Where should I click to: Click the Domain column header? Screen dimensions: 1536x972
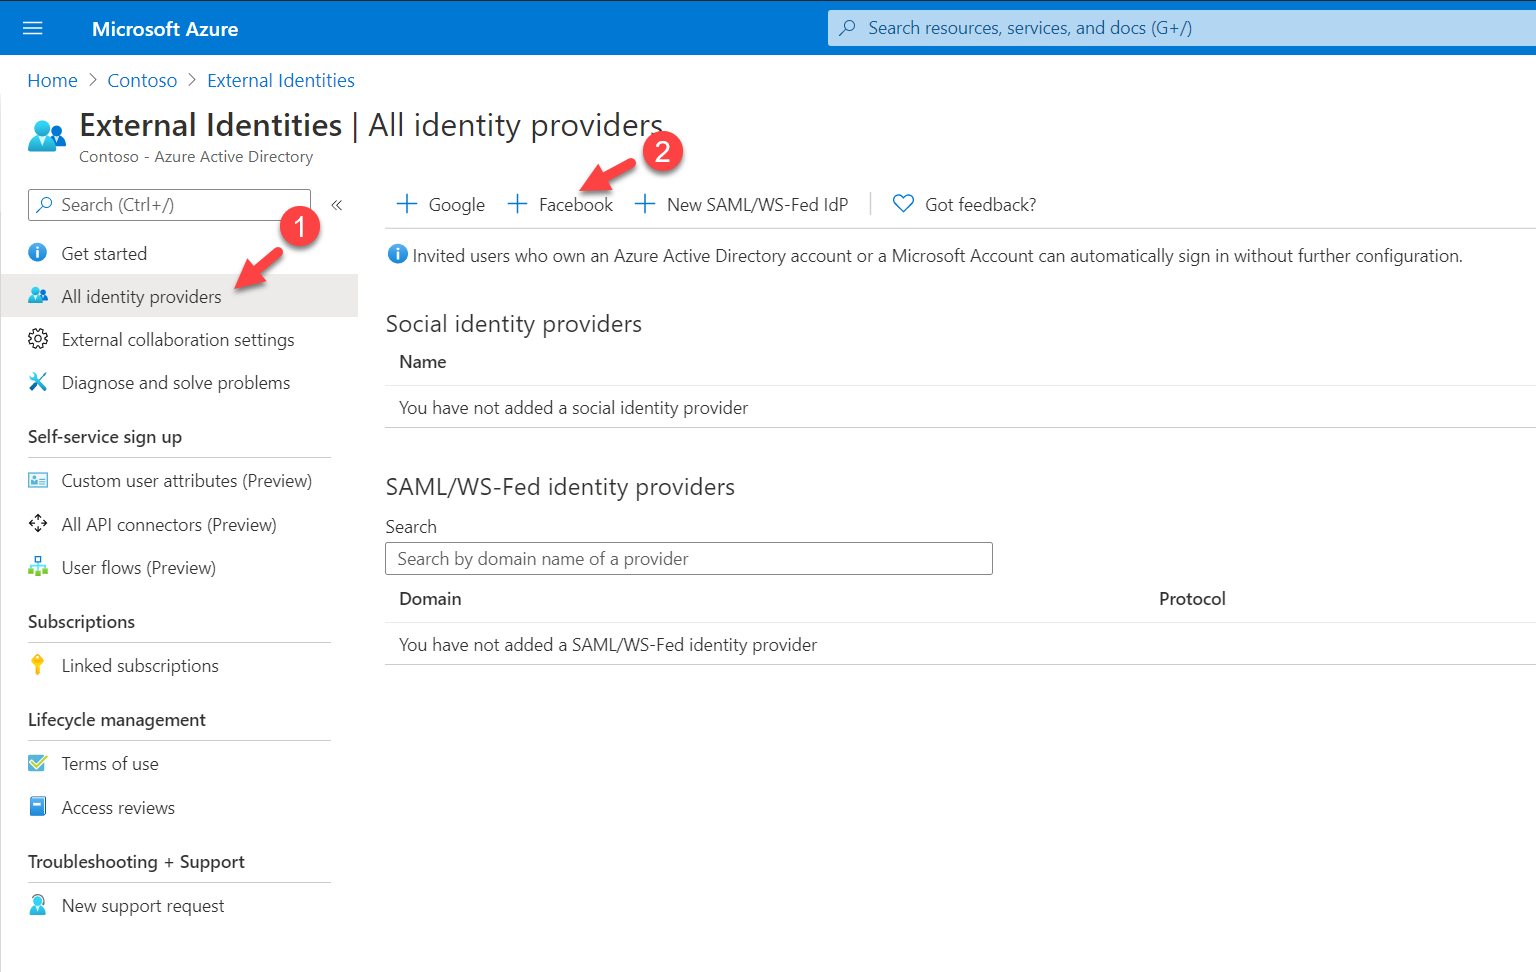[430, 599]
